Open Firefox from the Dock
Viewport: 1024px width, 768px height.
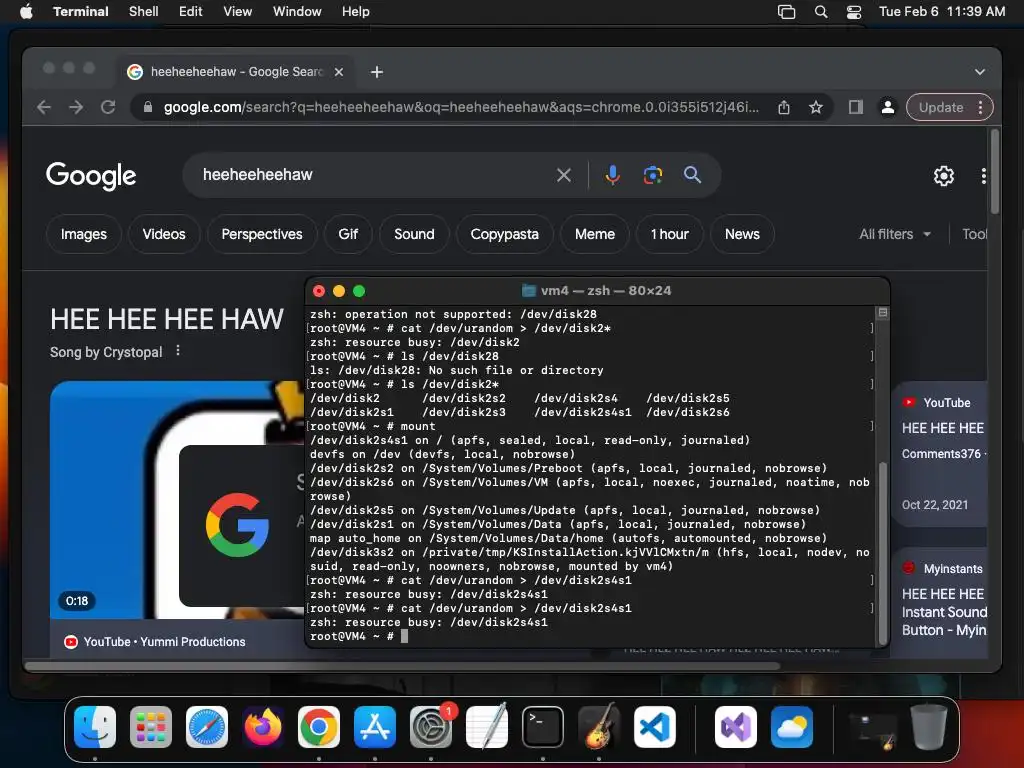click(263, 727)
